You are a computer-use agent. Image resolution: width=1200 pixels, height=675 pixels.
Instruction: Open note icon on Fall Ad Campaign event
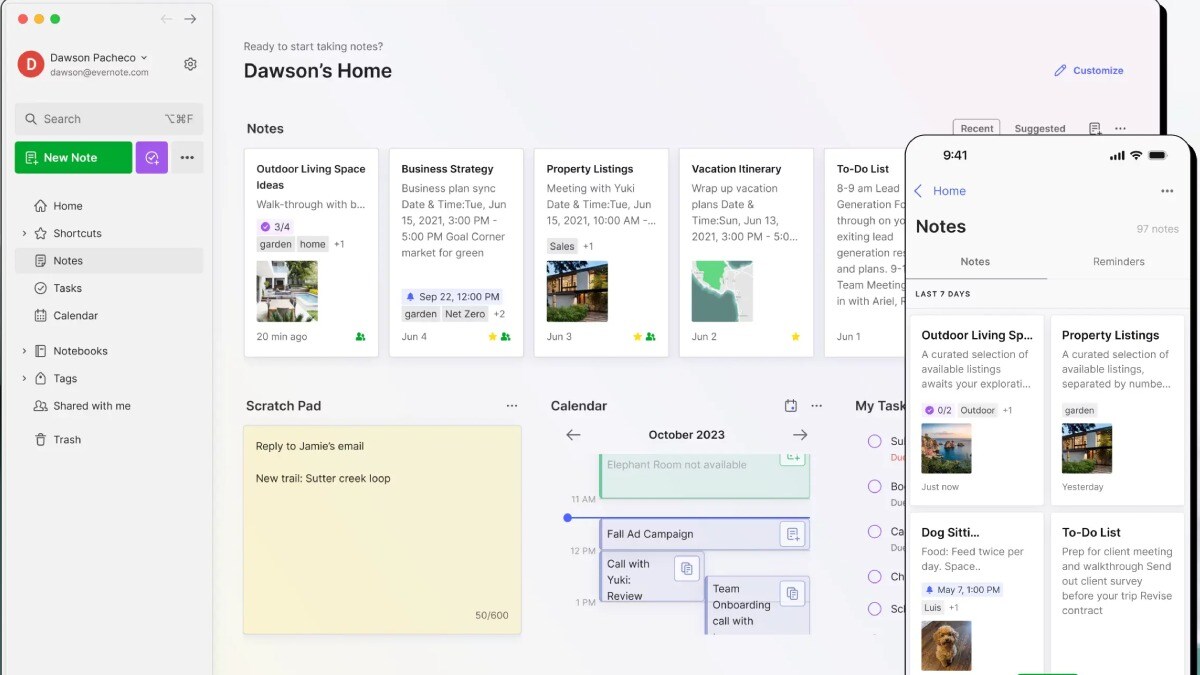pos(792,534)
